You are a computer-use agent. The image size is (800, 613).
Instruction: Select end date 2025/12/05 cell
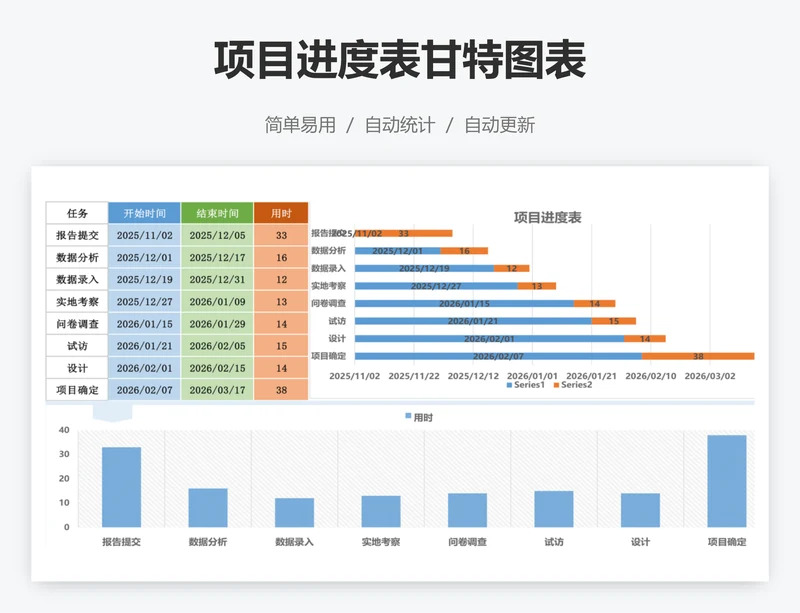coord(217,235)
